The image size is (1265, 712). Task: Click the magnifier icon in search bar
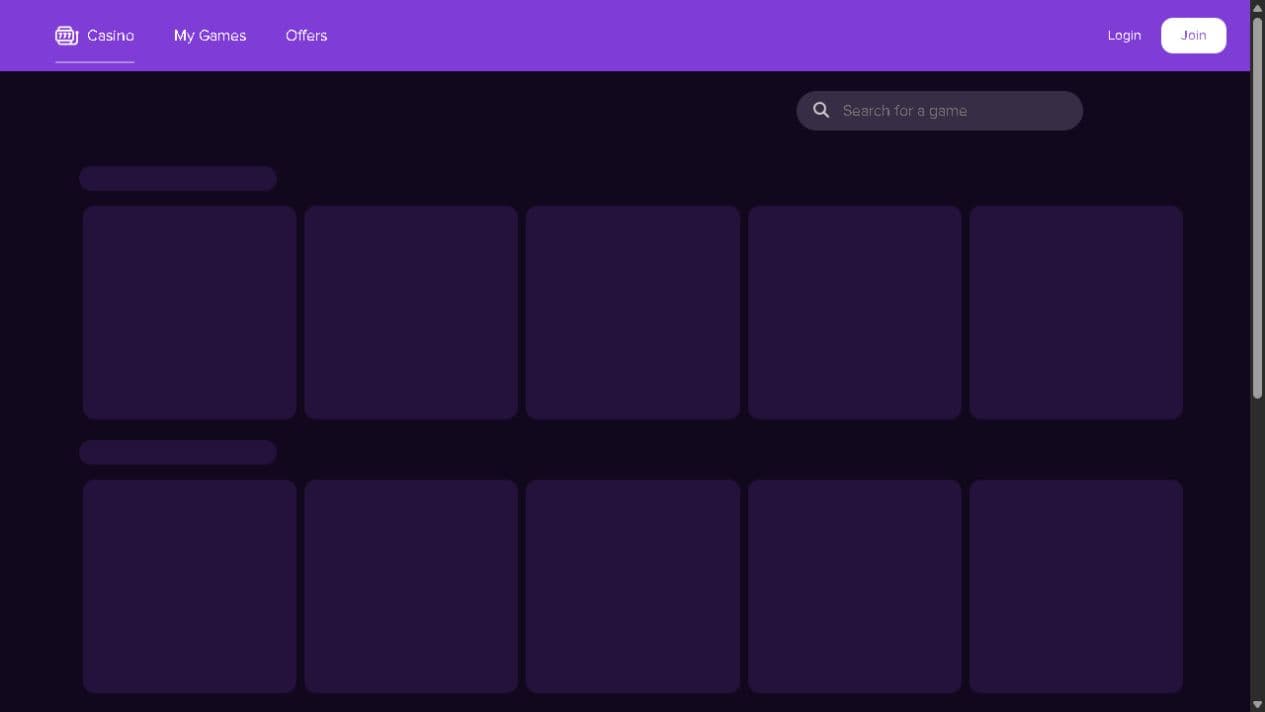tap(821, 110)
